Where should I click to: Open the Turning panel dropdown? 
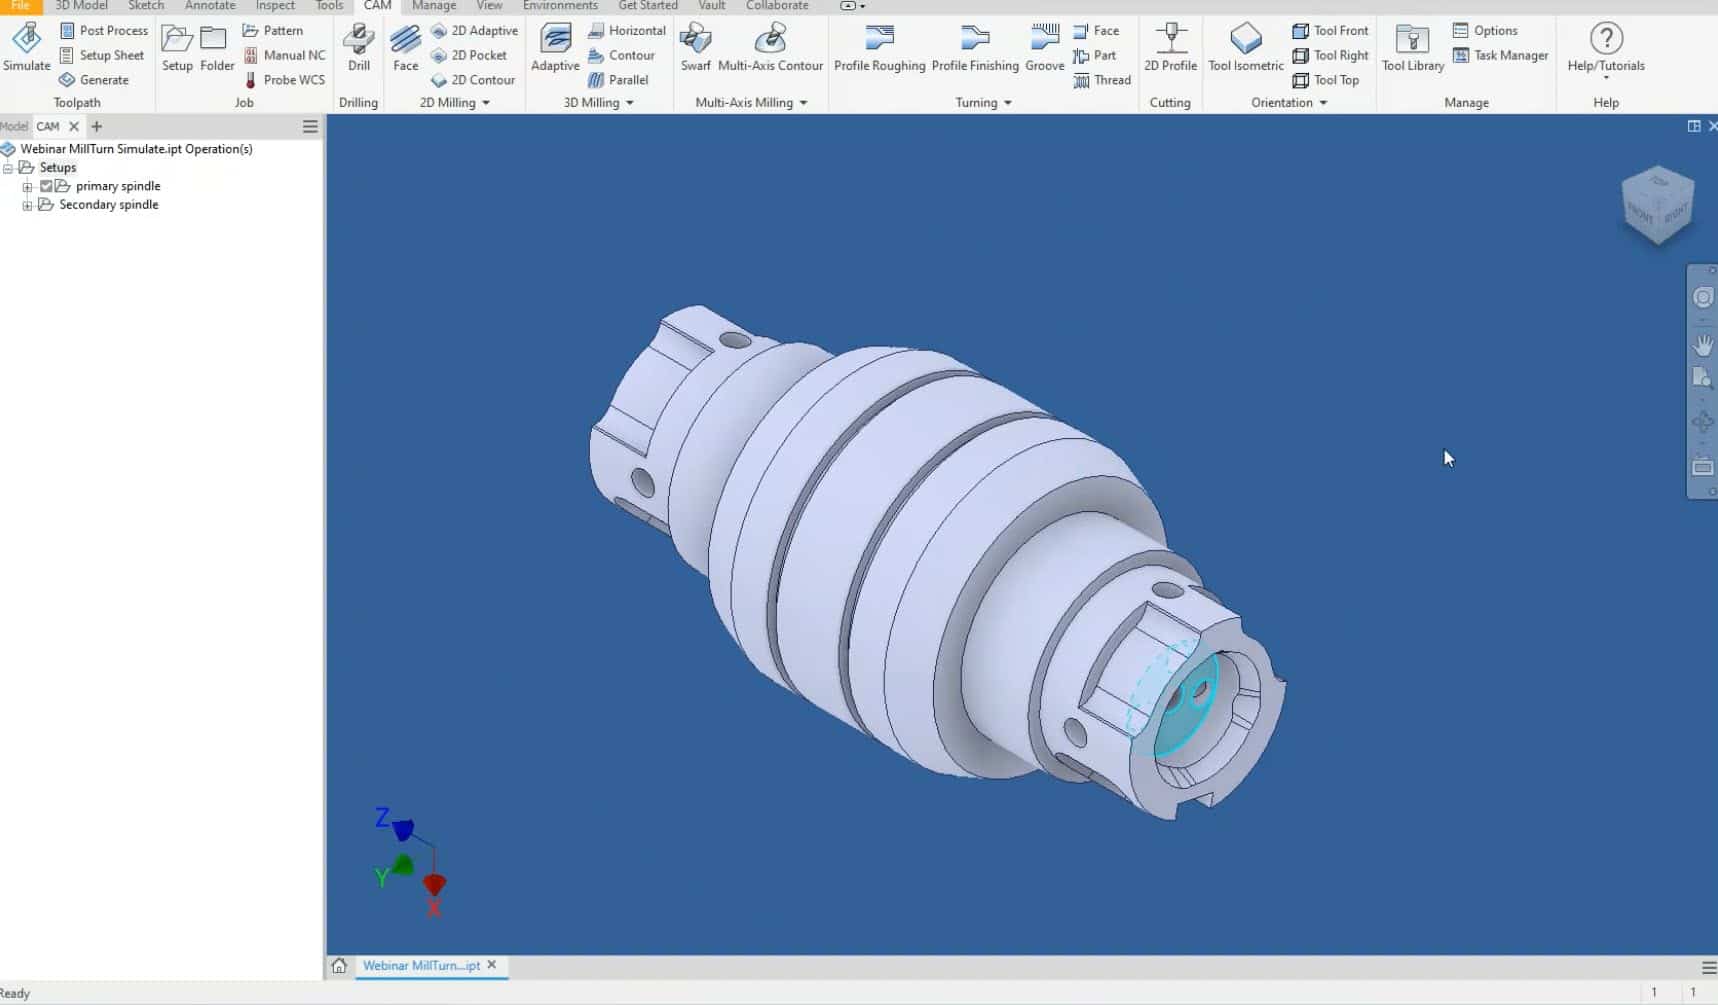[1007, 103]
